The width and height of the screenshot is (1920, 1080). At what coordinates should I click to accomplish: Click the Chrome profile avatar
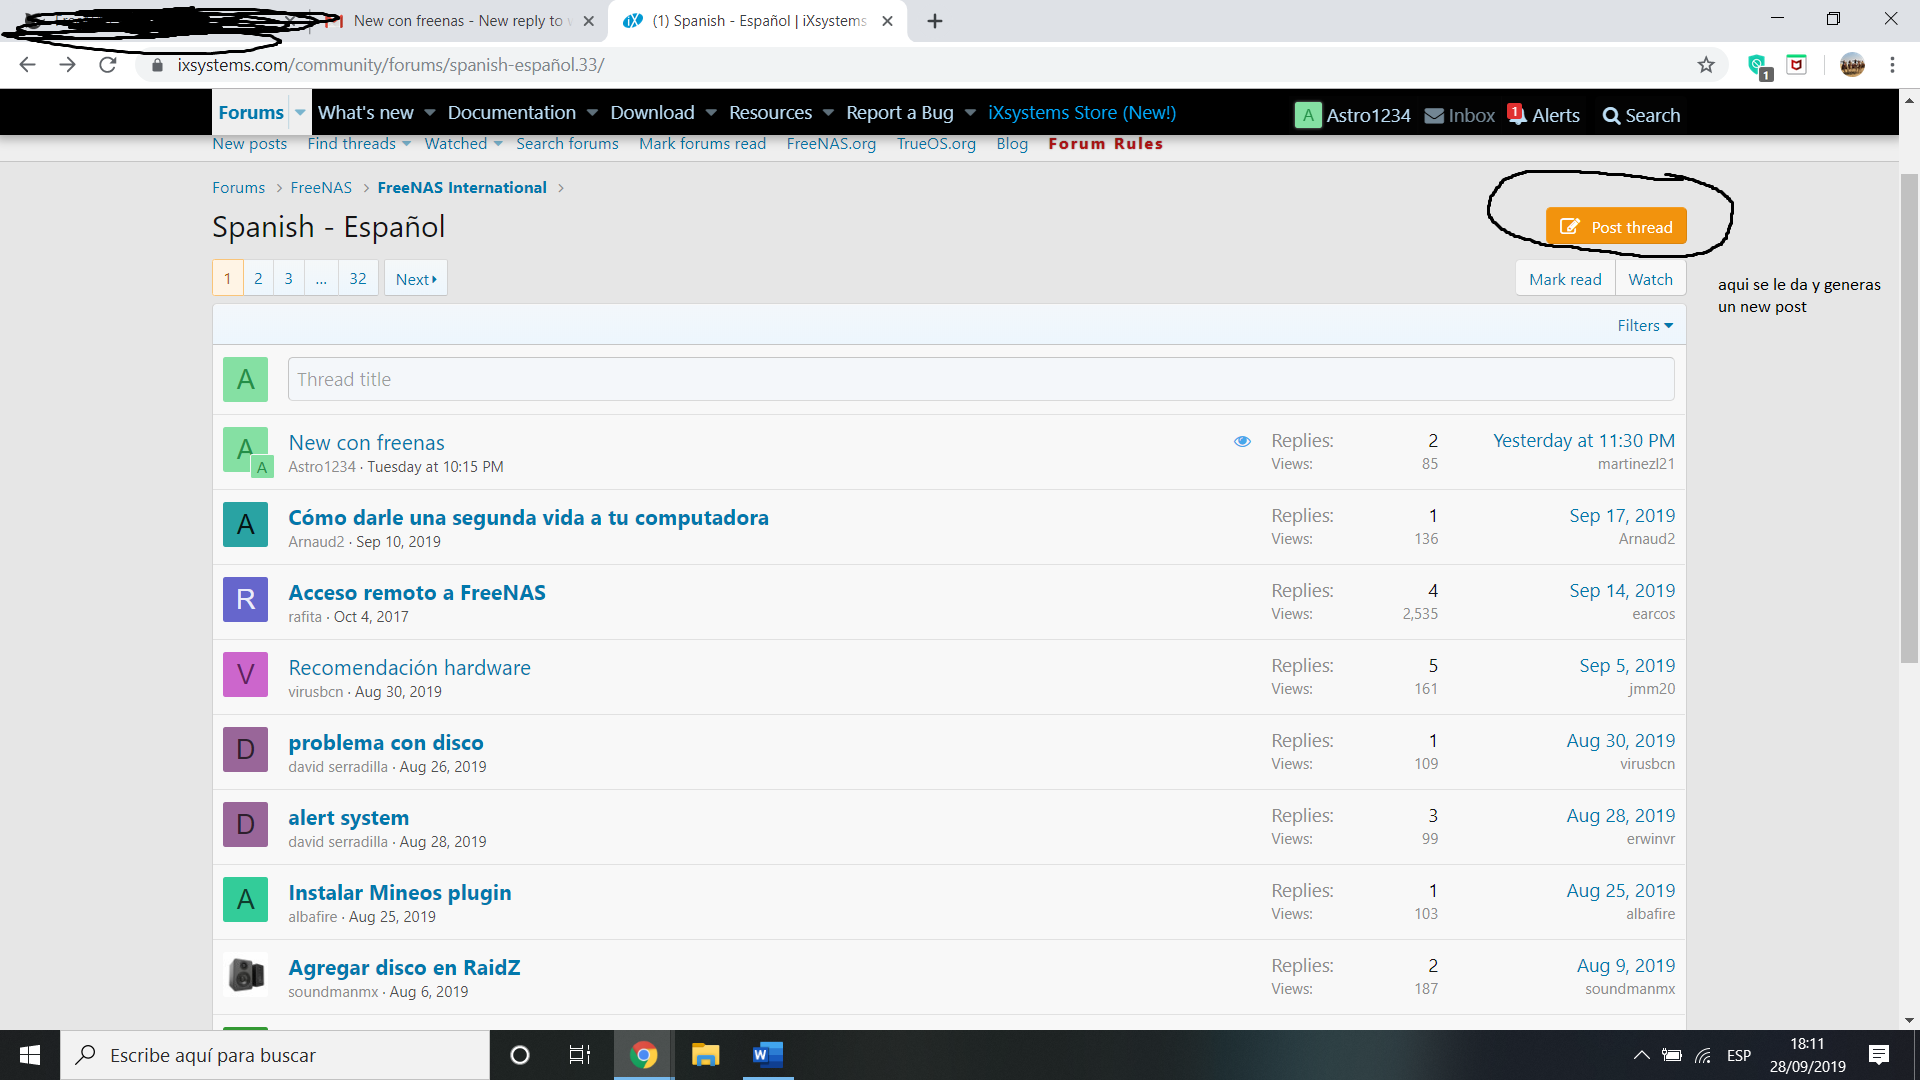[1852, 65]
